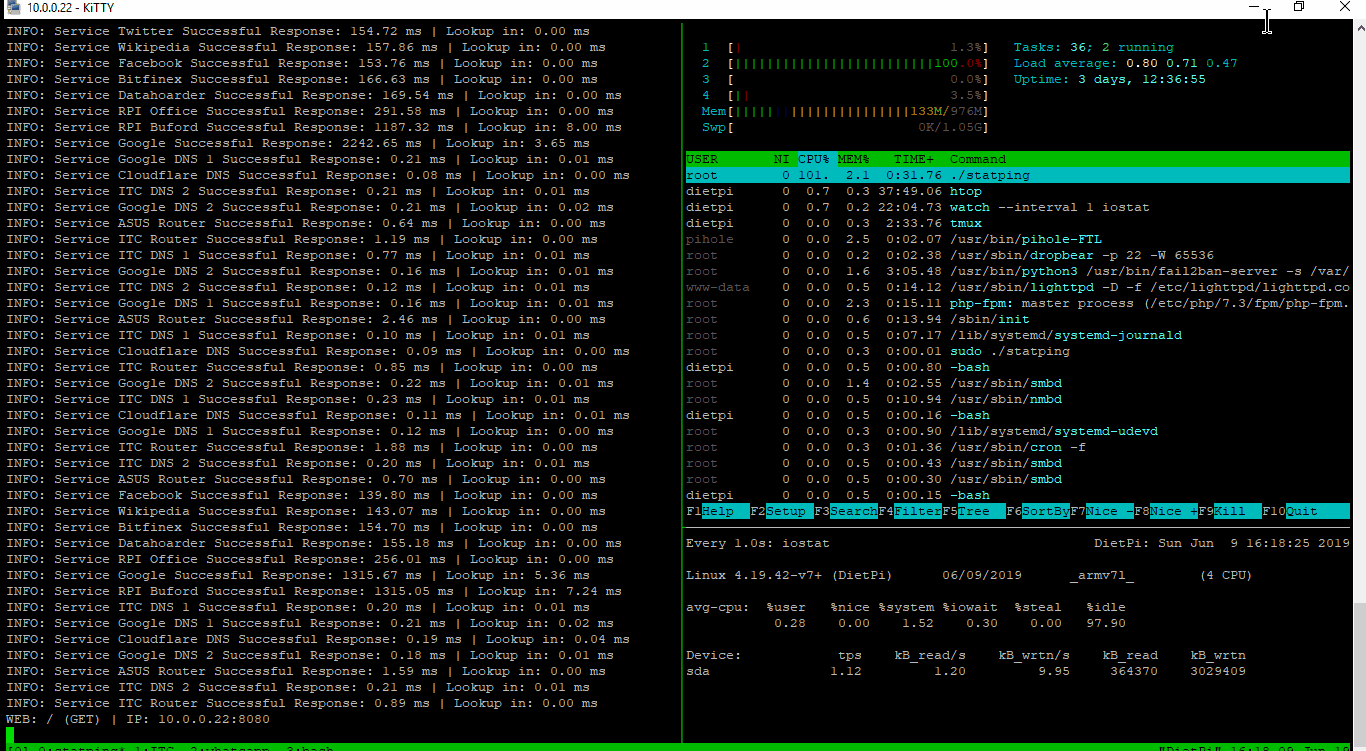1366x751 pixels.
Task: Open the KiTTY window icon menu
Action: tap(13, 7)
